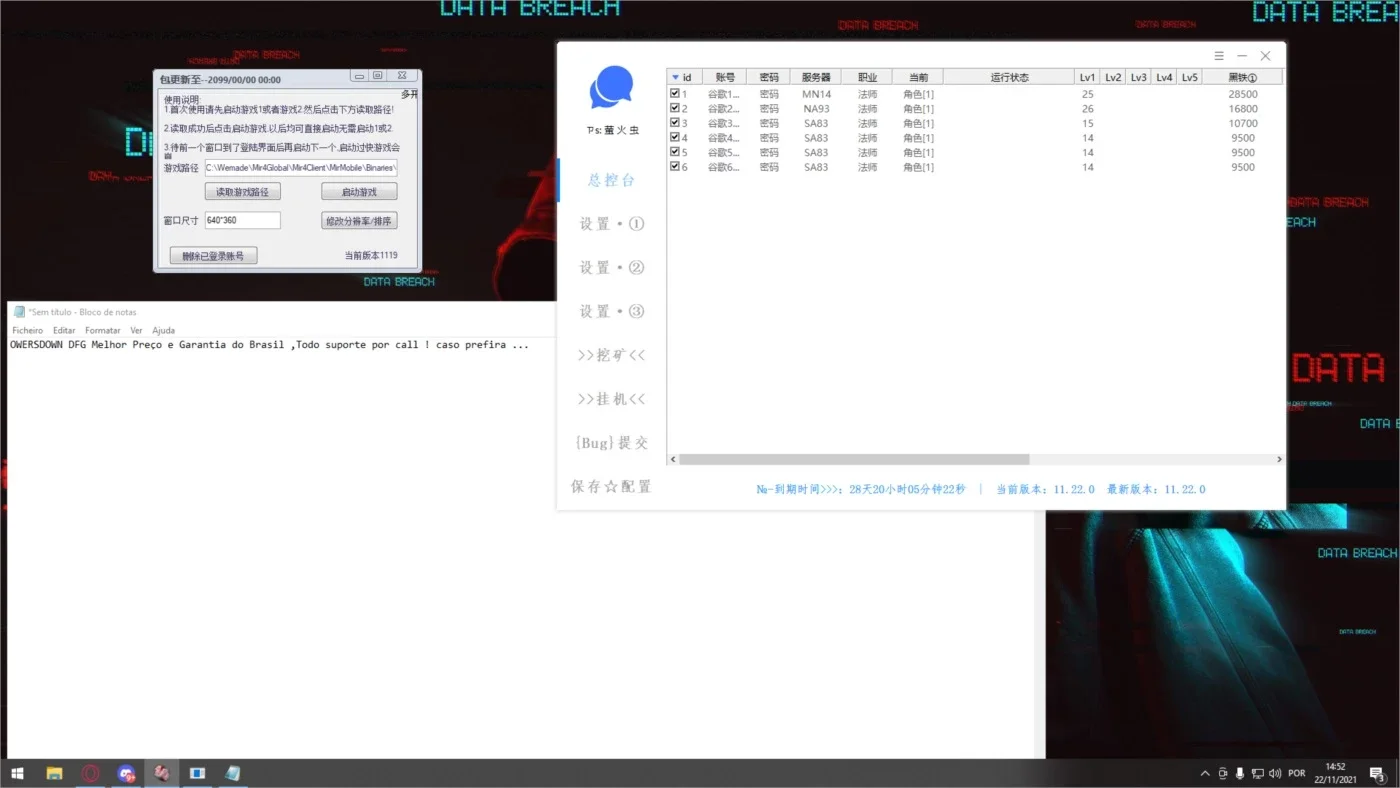Viewport: 1400px width, 788px height.
Task: Switch to the 设置•② tab
Action: click(611, 268)
